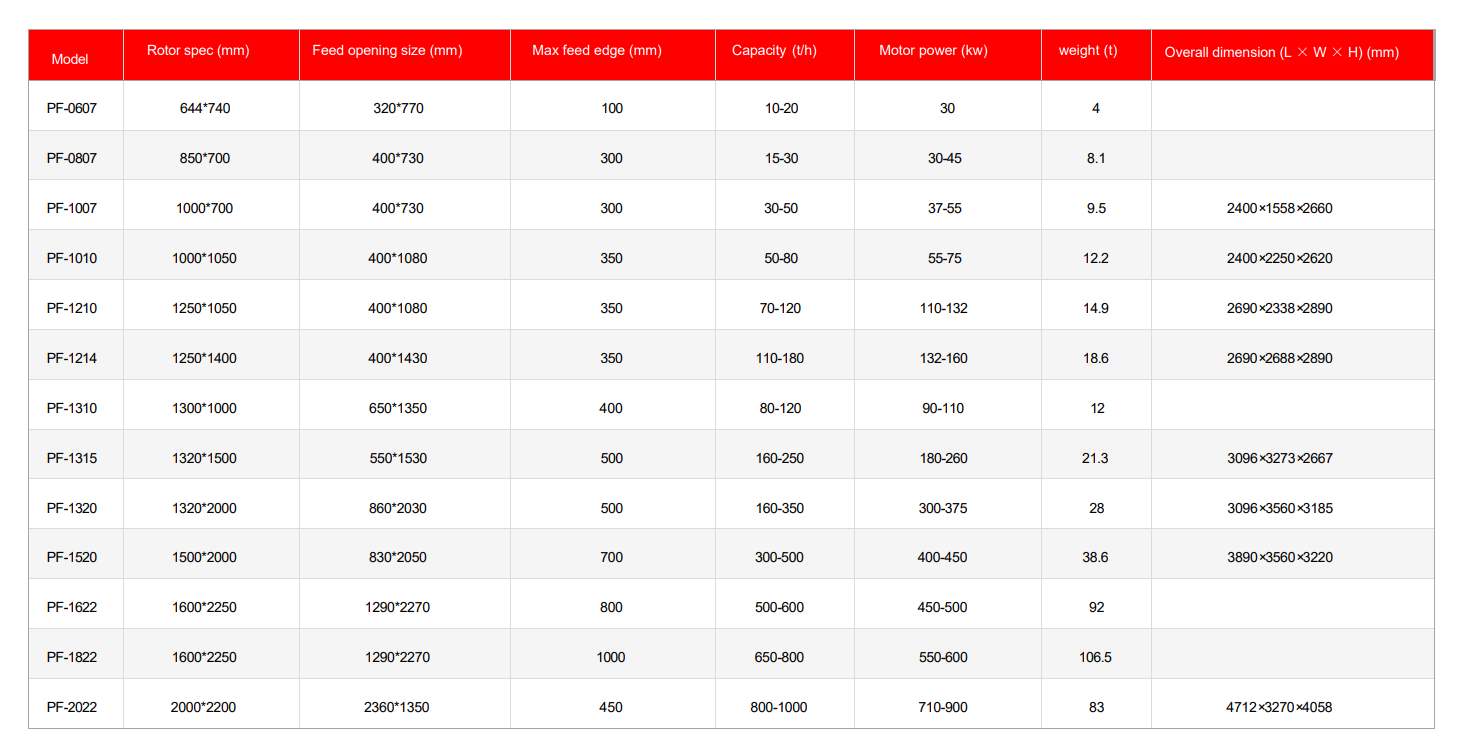The height and width of the screenshot is (749, 1480).
Task: Click rotor spec 850*700
Action: point(205,158)
